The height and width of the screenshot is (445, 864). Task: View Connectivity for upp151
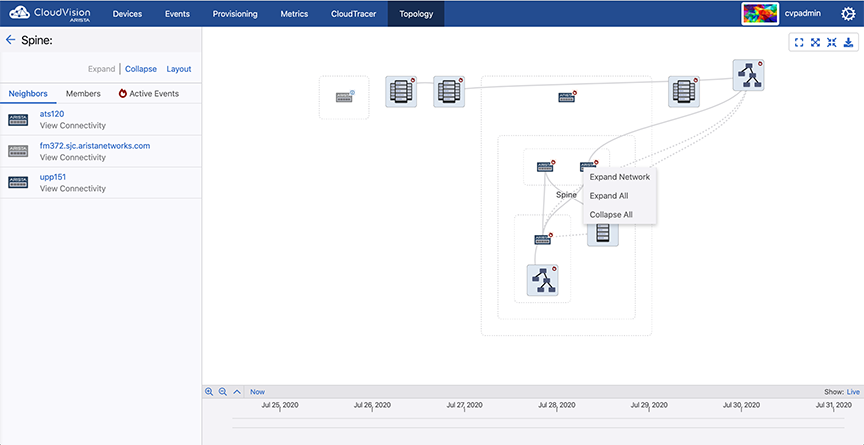[73, 188]
